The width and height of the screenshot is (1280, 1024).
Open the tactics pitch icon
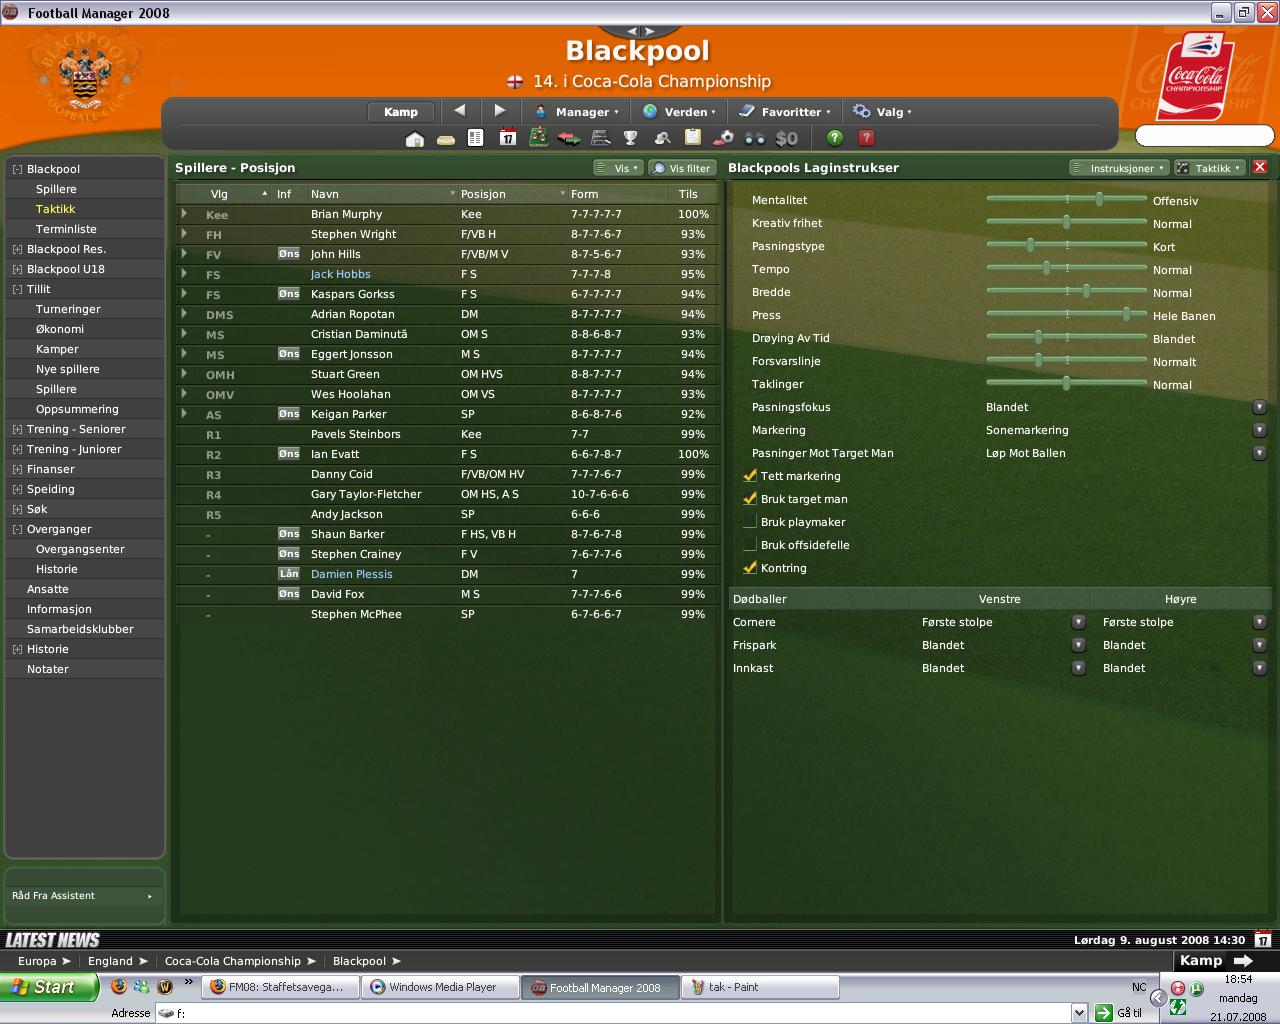click(x=538, y=138)
